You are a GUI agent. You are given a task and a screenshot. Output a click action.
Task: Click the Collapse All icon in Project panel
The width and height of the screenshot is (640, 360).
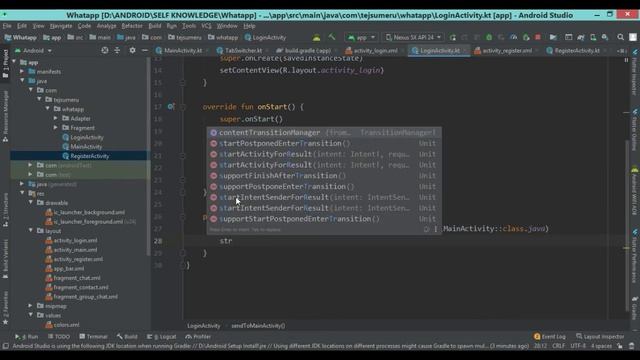pyautogui.click(x=117, y=50)
